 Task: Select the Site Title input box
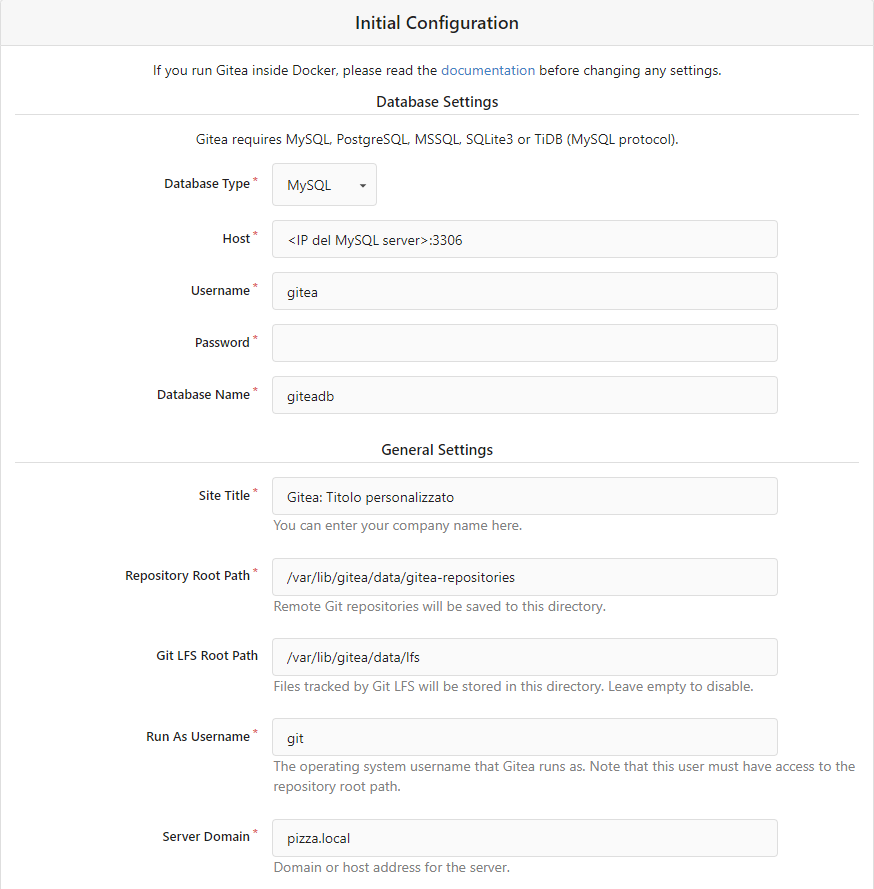525,496
